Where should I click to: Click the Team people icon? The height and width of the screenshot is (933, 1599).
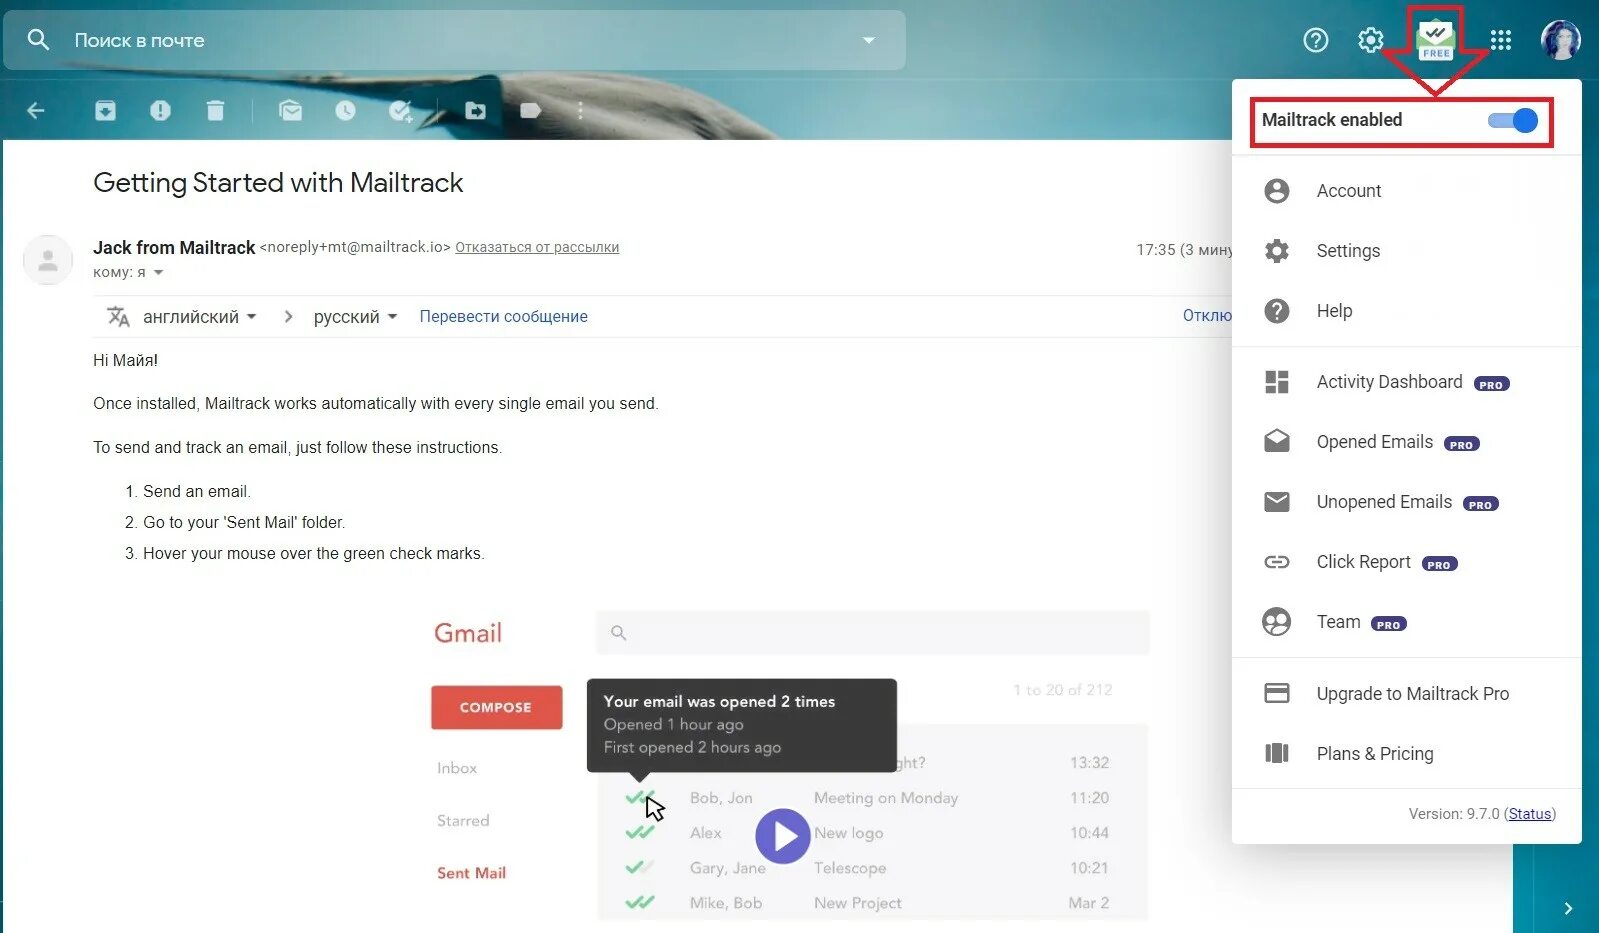tap(1277, 622)
